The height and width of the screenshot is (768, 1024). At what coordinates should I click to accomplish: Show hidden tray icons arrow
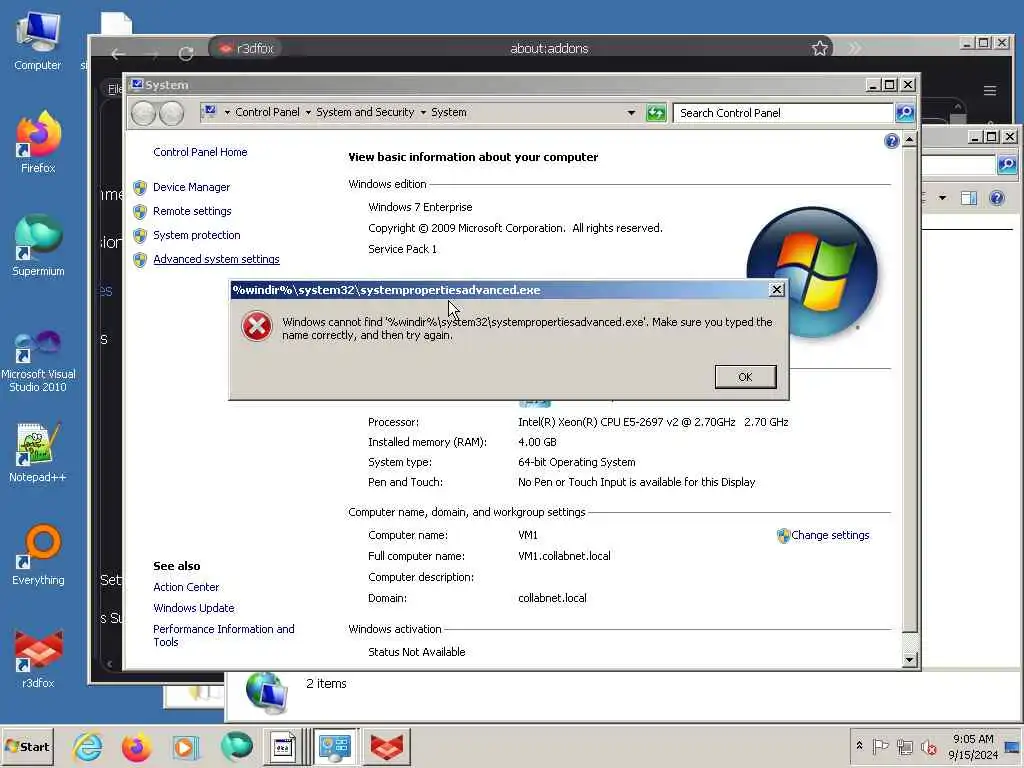(x=859, y=745)
